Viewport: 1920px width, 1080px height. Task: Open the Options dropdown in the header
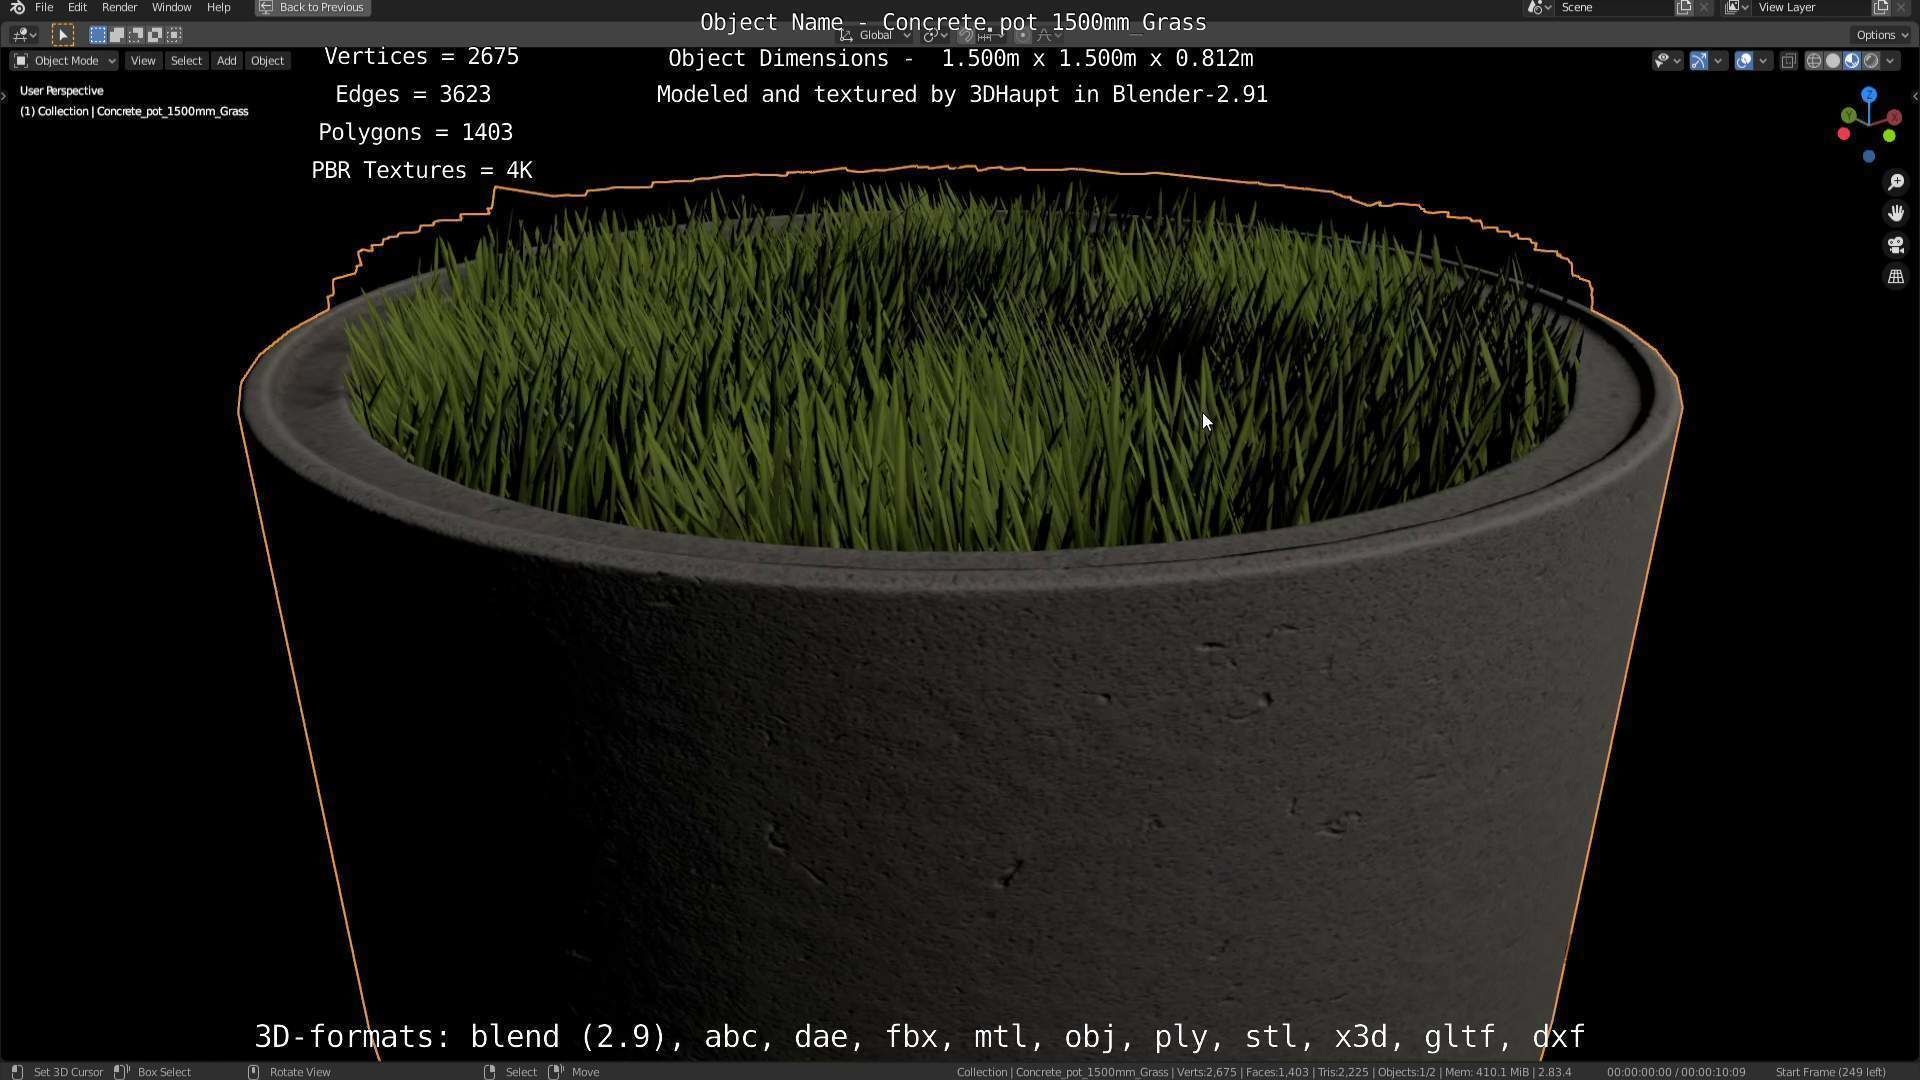(x=1882, y=35)
